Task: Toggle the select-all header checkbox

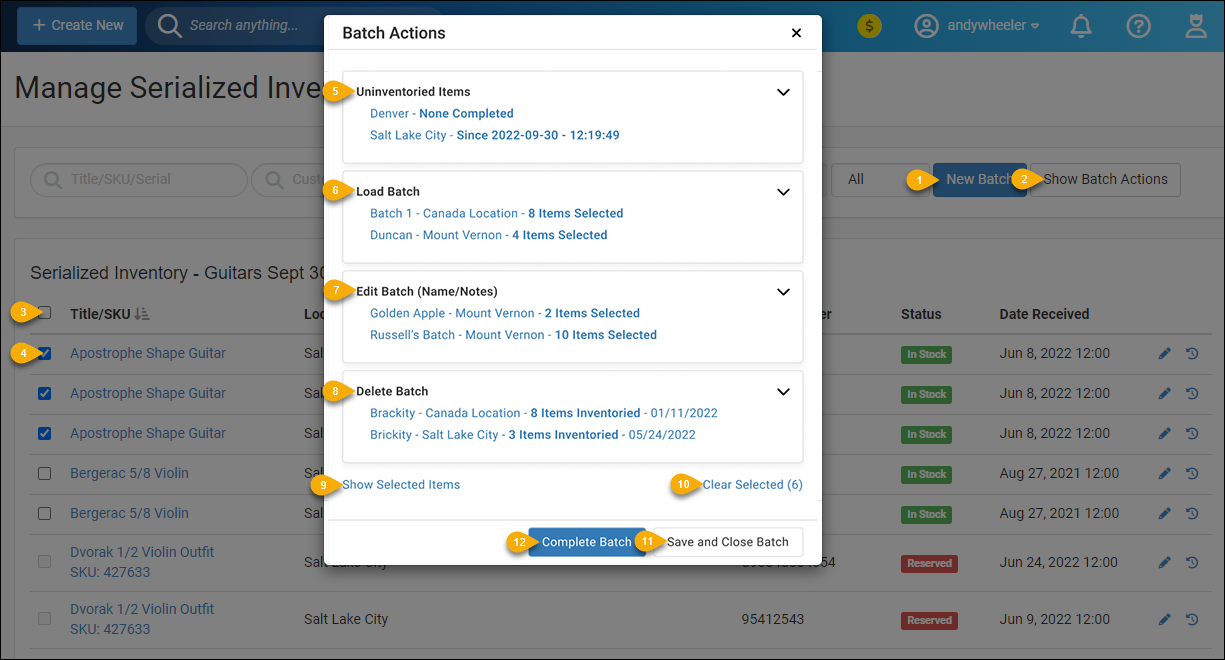Action: 45,313
